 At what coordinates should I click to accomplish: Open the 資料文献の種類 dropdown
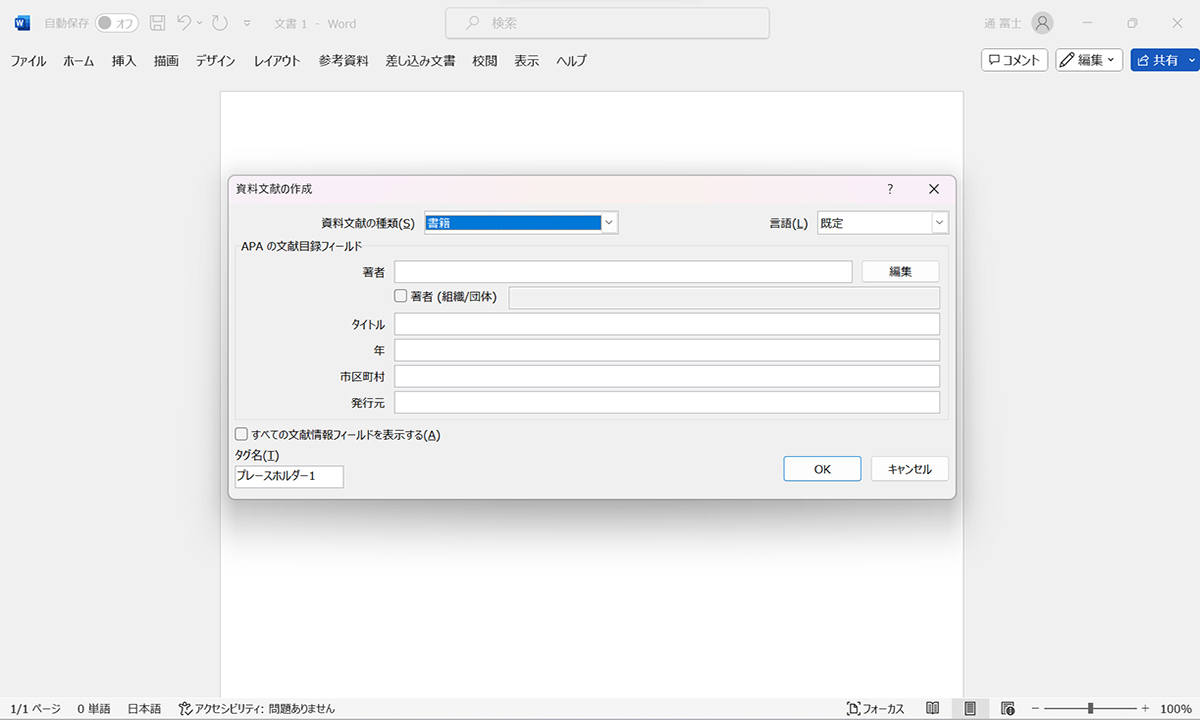[x=609, y=222]
